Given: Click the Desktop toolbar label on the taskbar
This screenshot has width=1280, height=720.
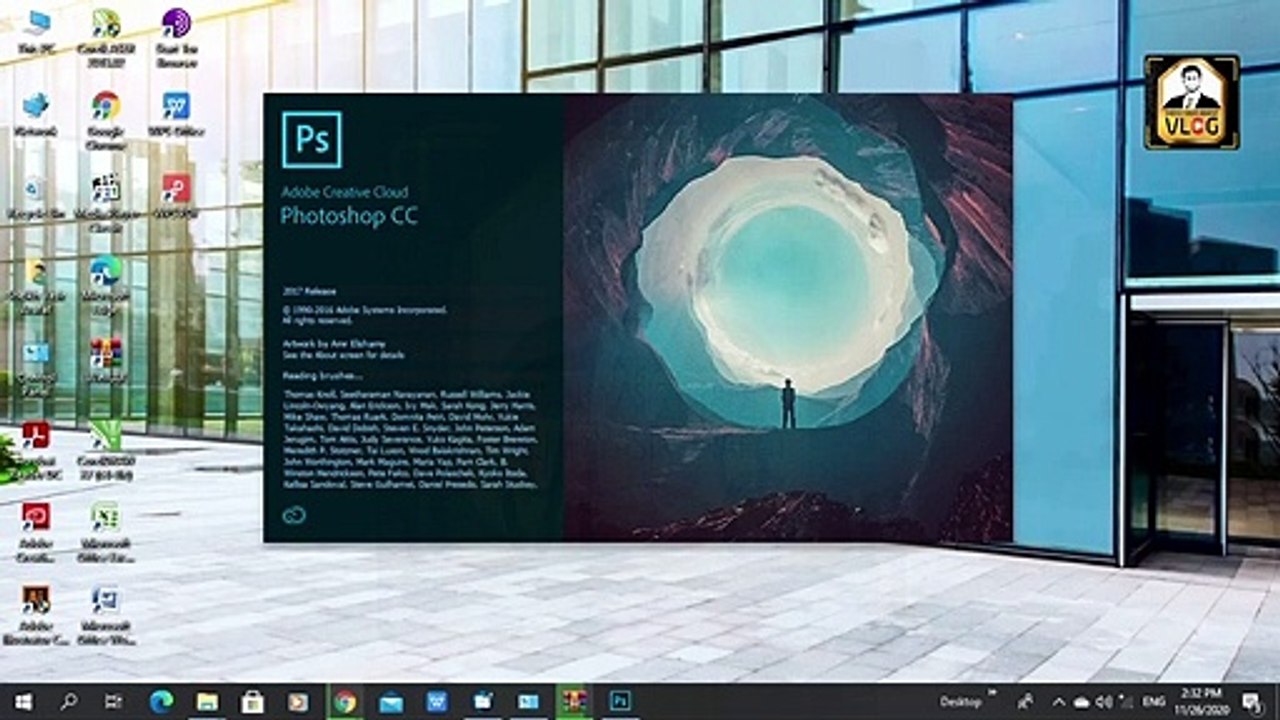Looking at the screenshot, I should (x=960, y=702).
